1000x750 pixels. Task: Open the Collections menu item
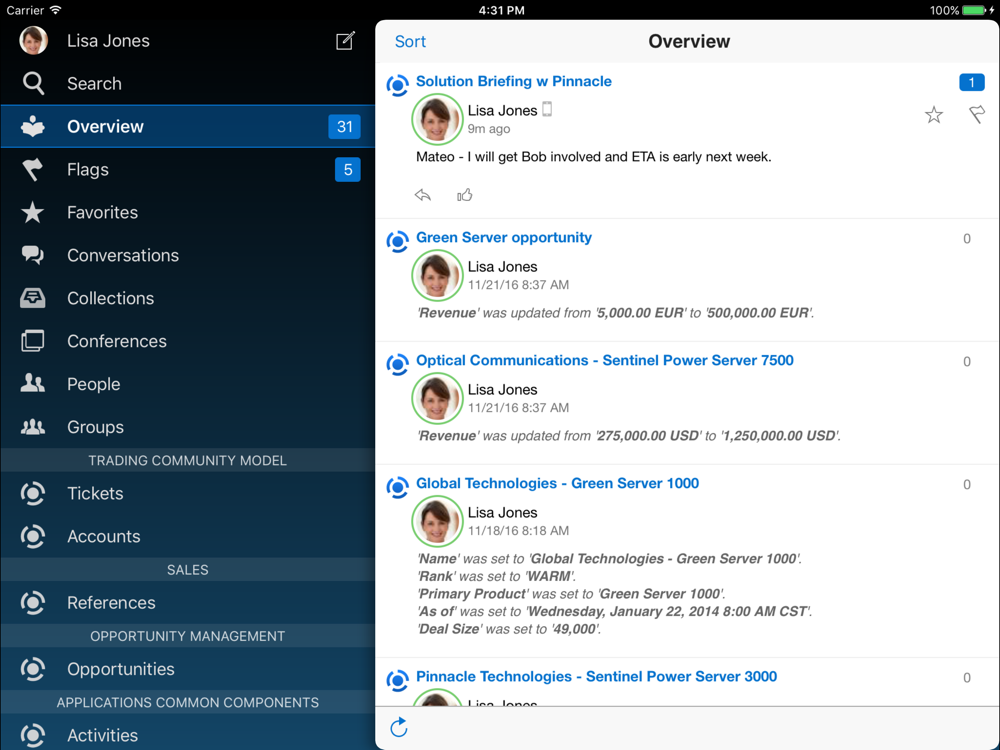point(188,298)
